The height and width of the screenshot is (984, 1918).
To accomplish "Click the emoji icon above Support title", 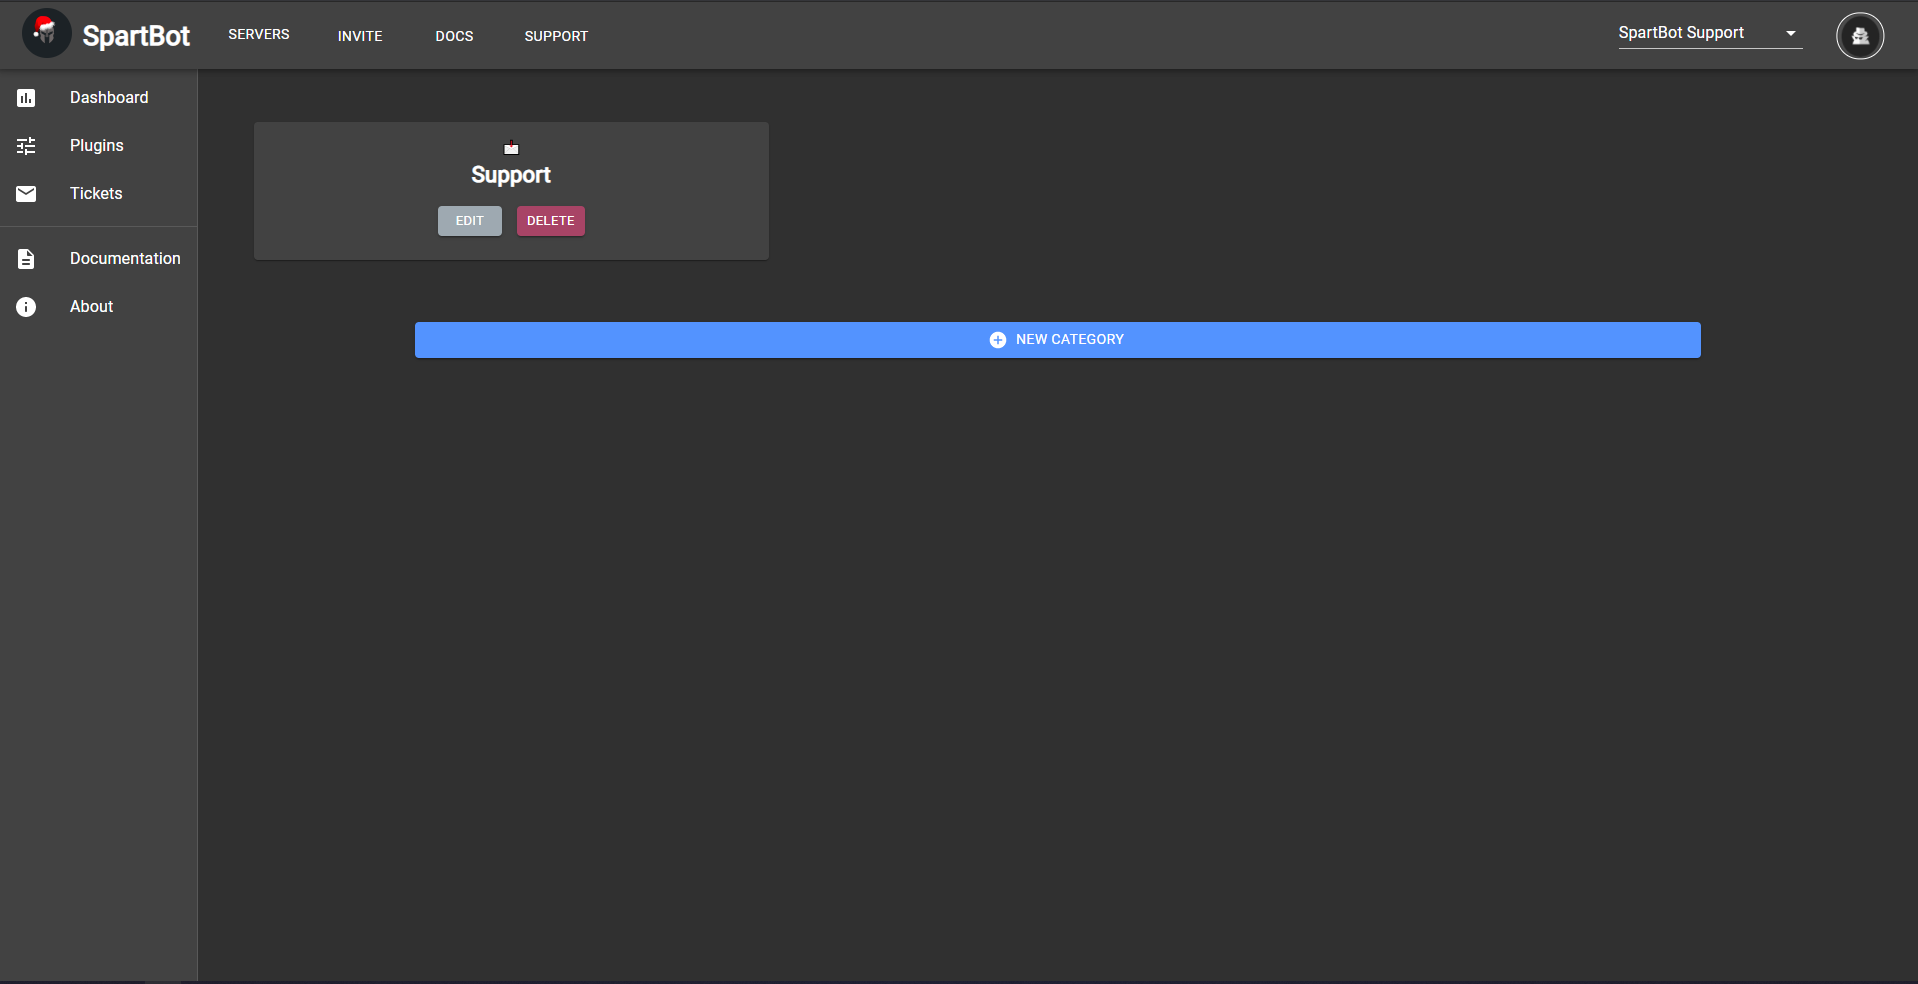I will pos(511,148).
